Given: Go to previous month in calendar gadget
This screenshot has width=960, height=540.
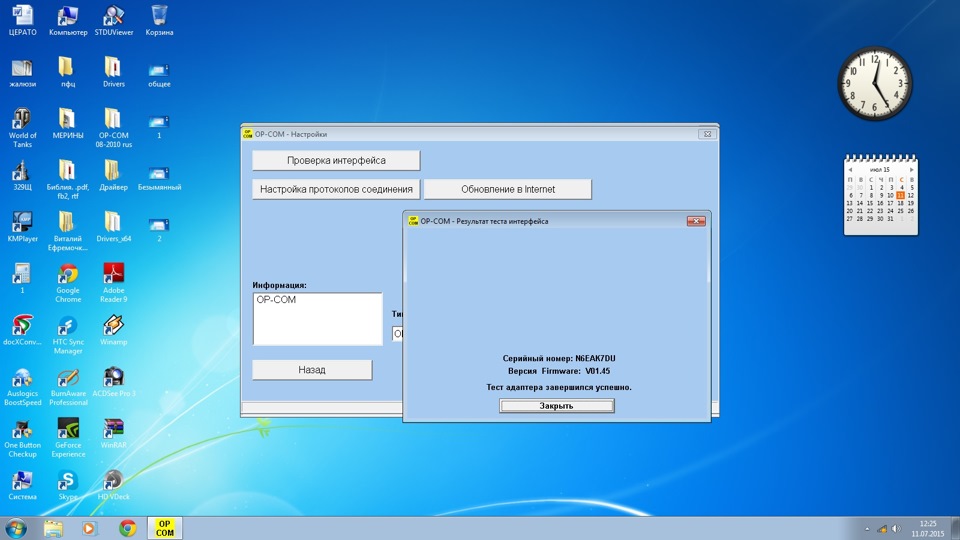Looking at the screenshot, I should coord(850,170).
